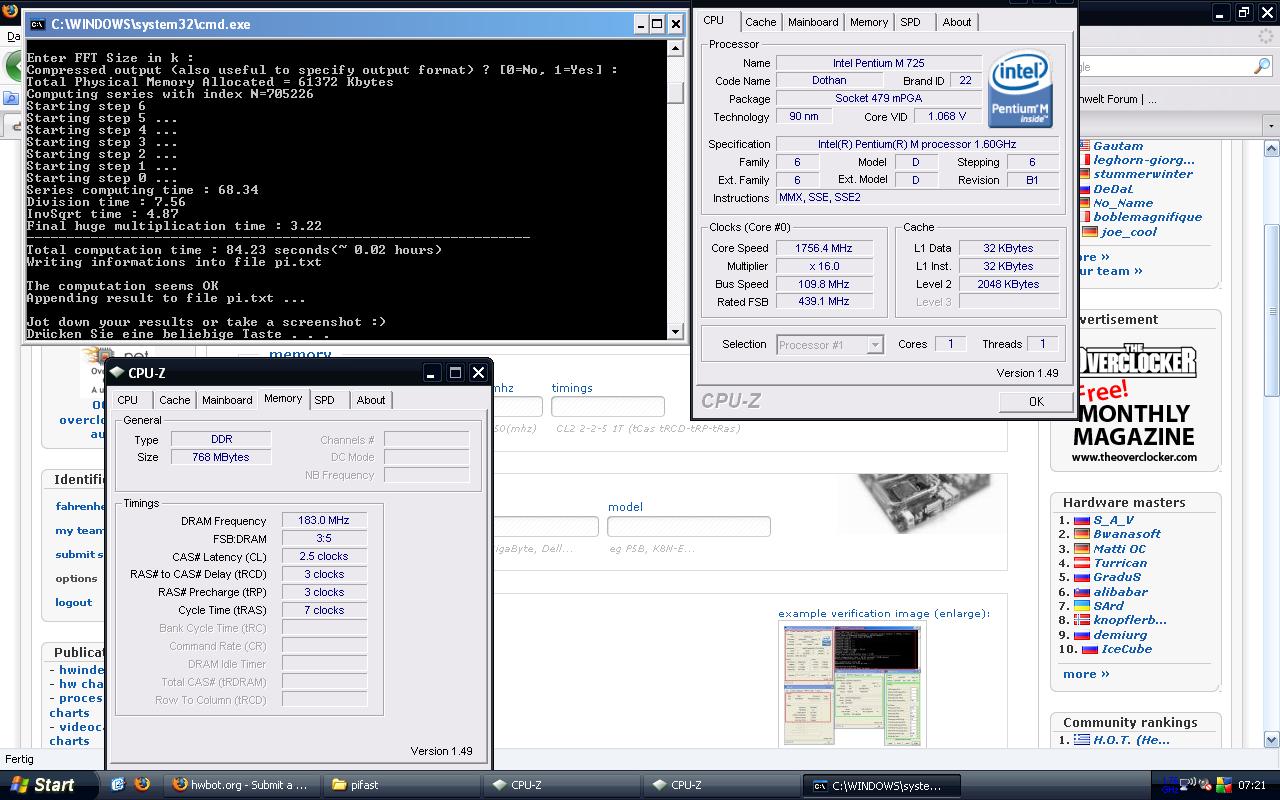Click the 'options' sidebar link
The height and width of the screenshot is (800, 1280).
pyautogui.click(x=76, y=579)
